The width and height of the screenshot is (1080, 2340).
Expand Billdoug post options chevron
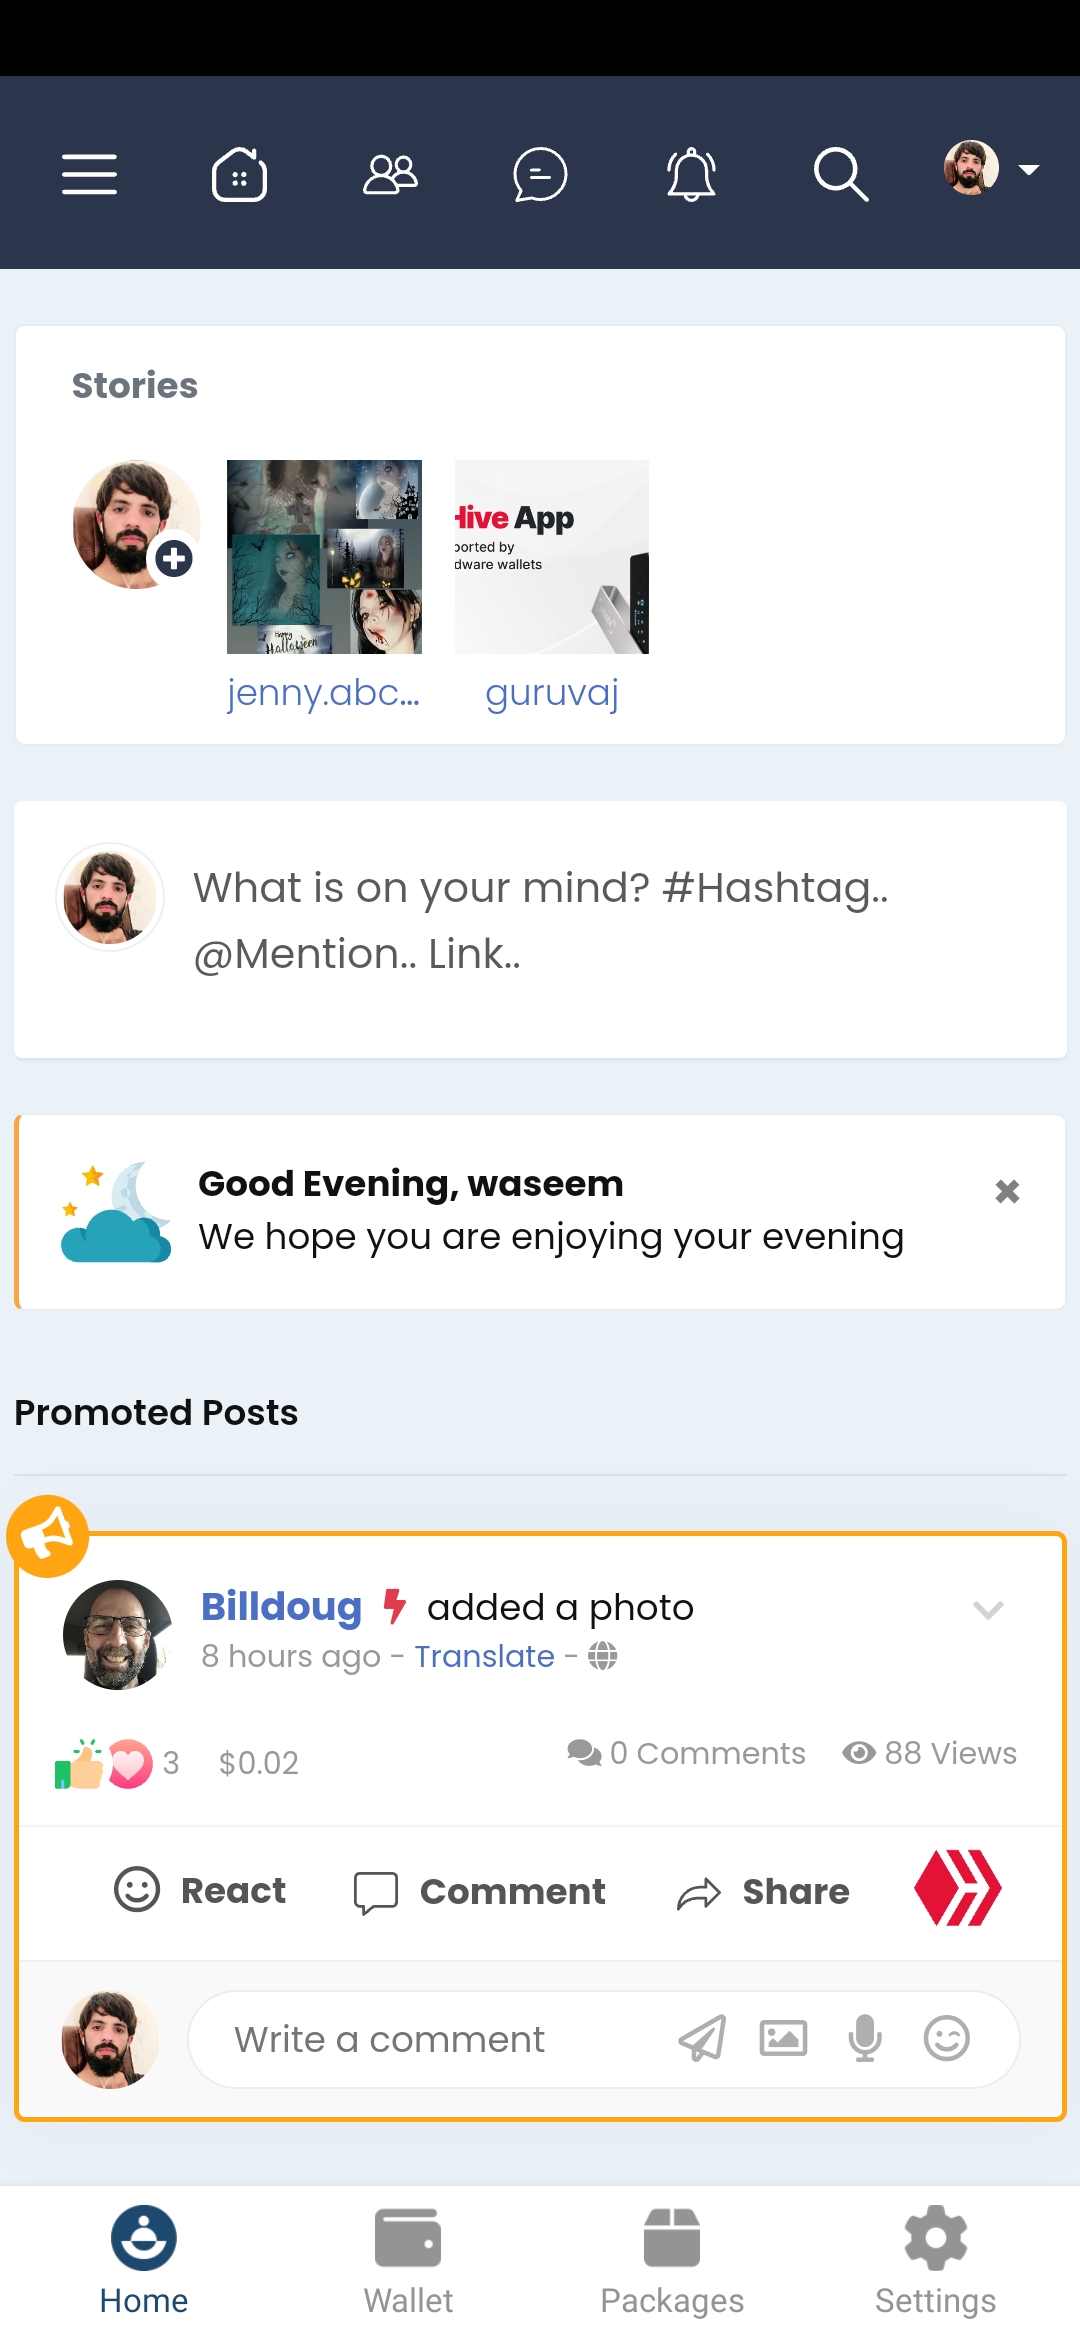pos(988,1609)
